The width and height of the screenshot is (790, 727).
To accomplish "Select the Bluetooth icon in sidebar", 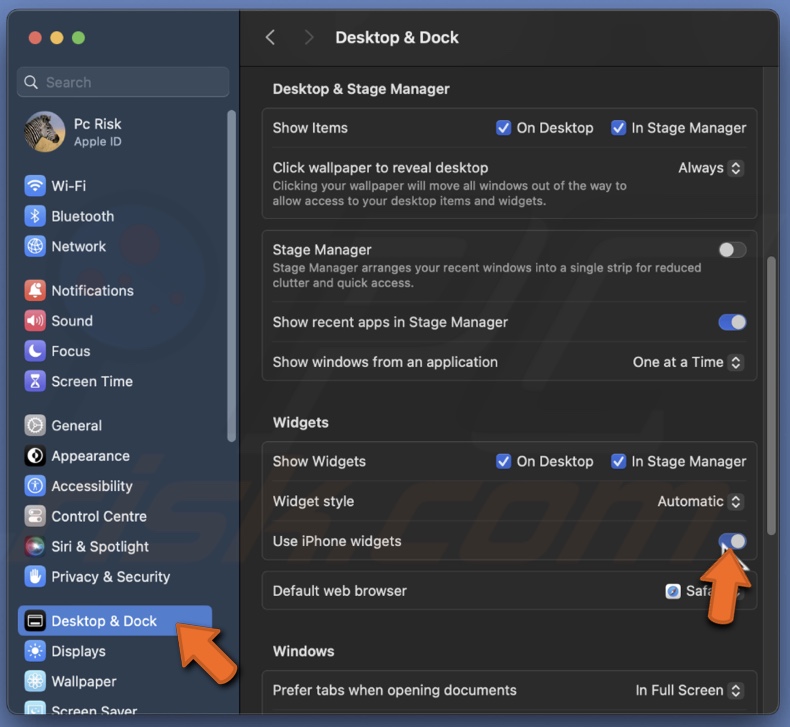I will pos(35,216).
